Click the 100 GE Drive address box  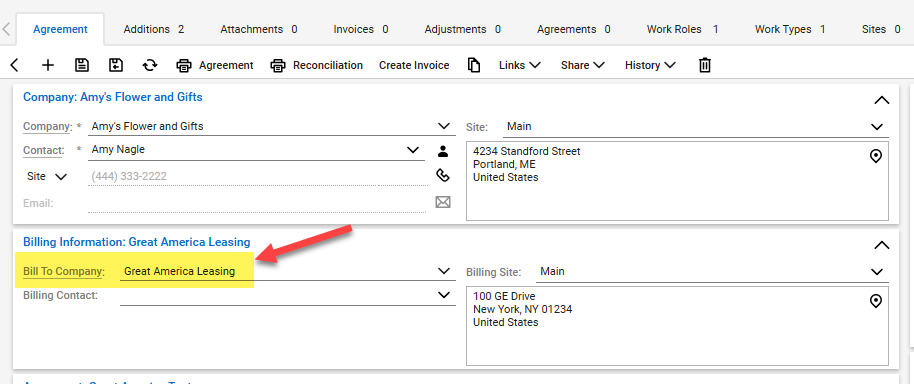coord(677,326)
